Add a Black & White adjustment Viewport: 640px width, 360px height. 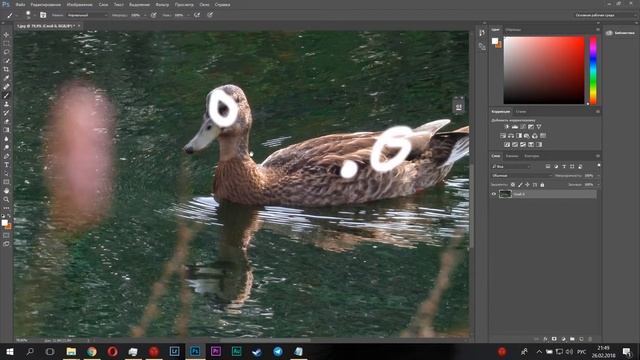click(519, 136)
